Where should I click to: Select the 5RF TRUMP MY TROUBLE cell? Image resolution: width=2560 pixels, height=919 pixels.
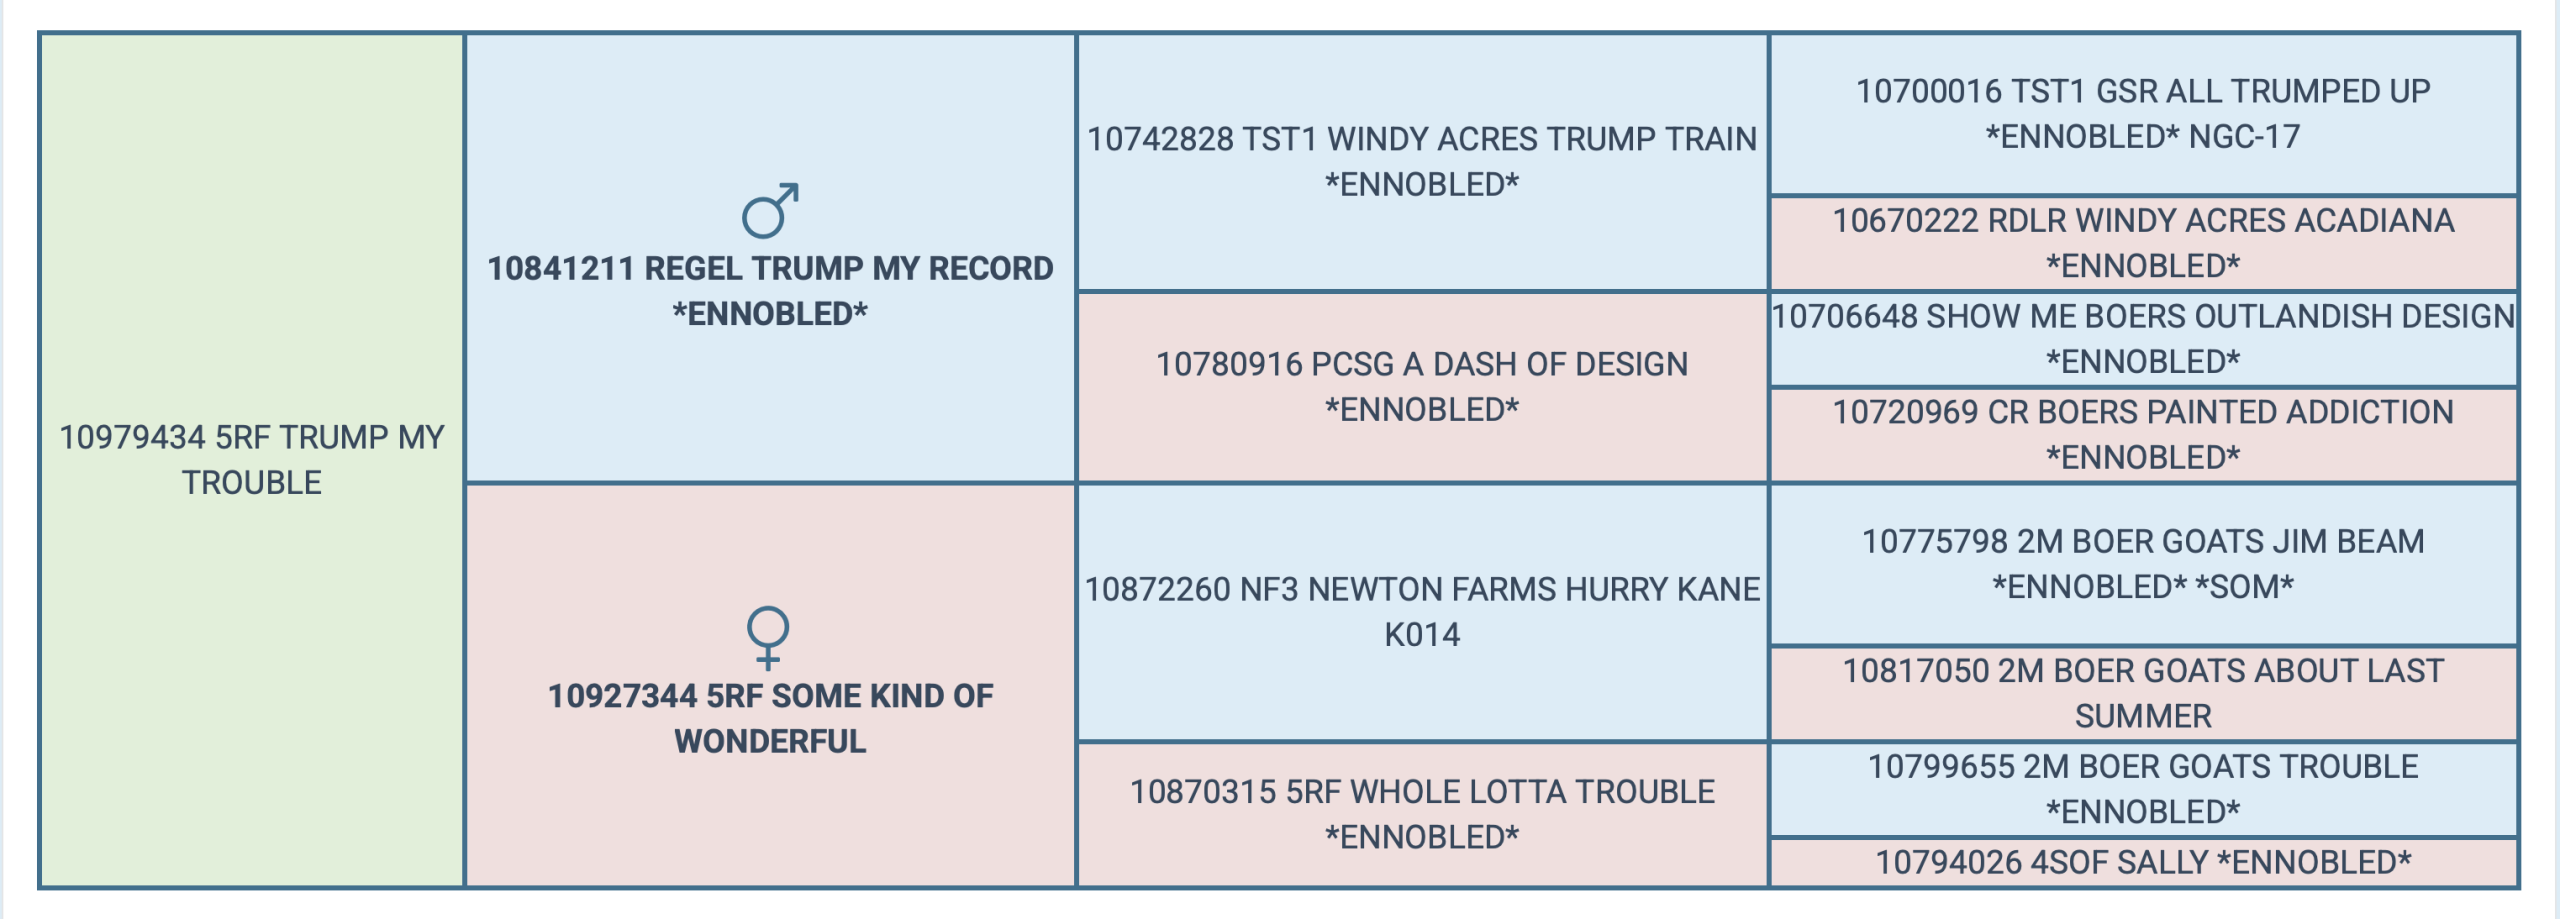(x=252, y=460)
